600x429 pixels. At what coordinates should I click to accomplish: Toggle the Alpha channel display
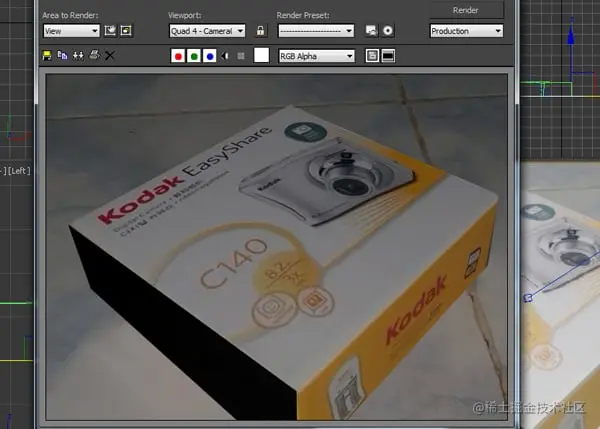tap(225, 56)
